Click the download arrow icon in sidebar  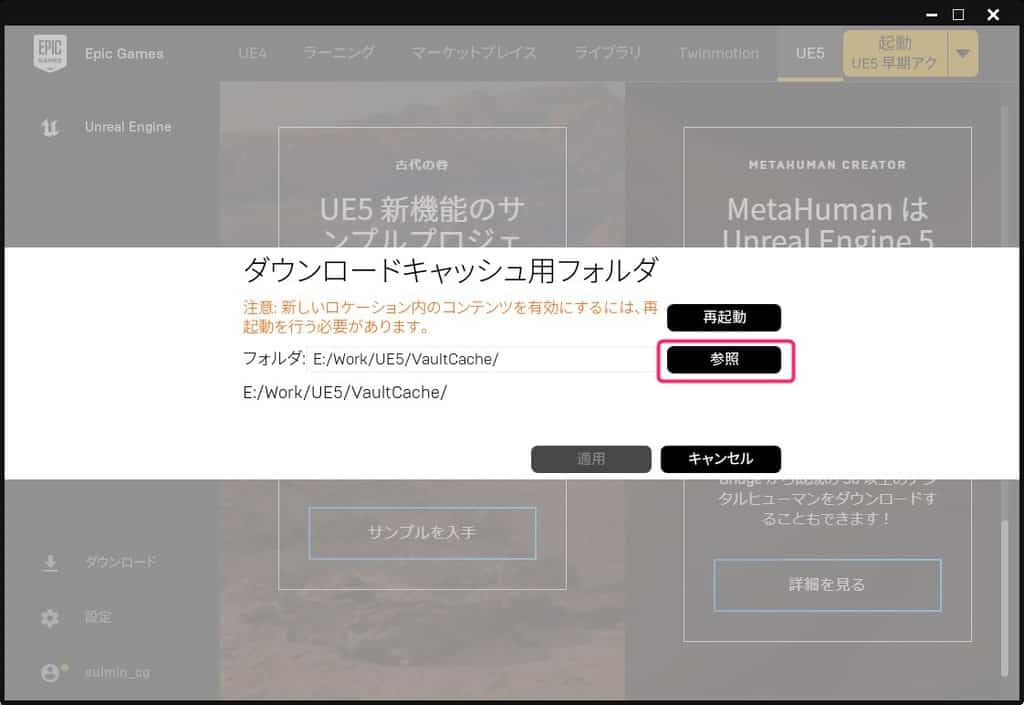click(x=50, y=563)
